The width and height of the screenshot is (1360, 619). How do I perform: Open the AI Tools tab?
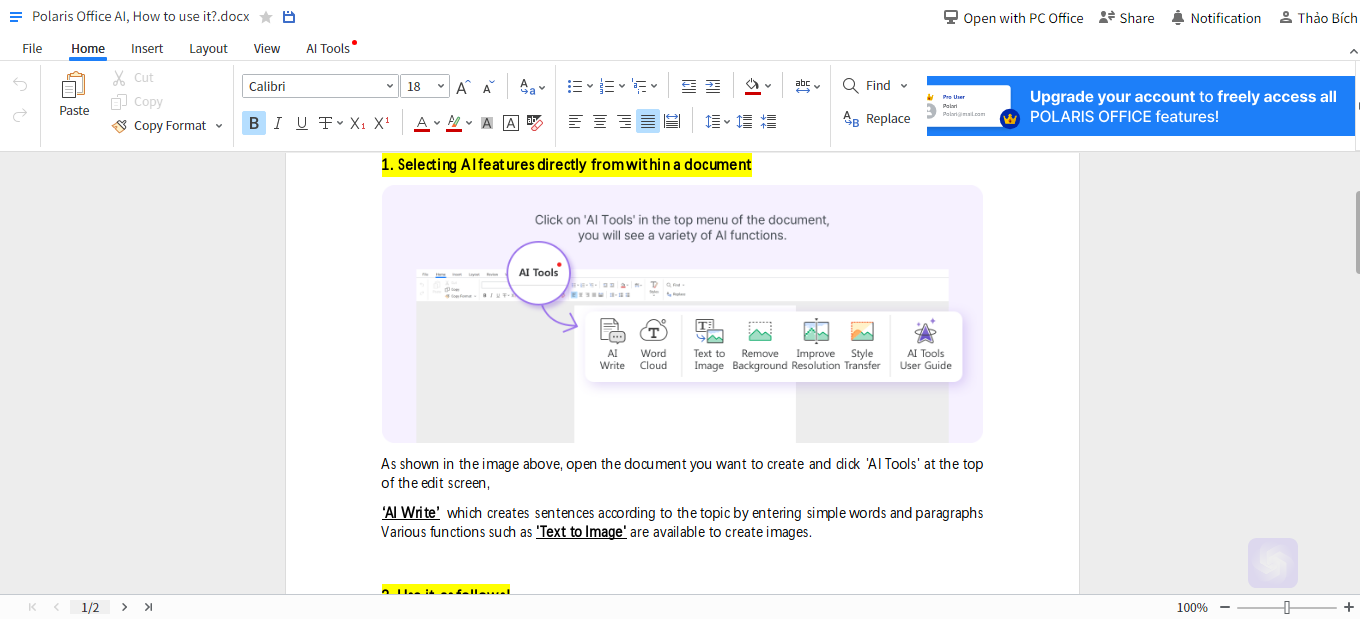click(x=328, y=48)
